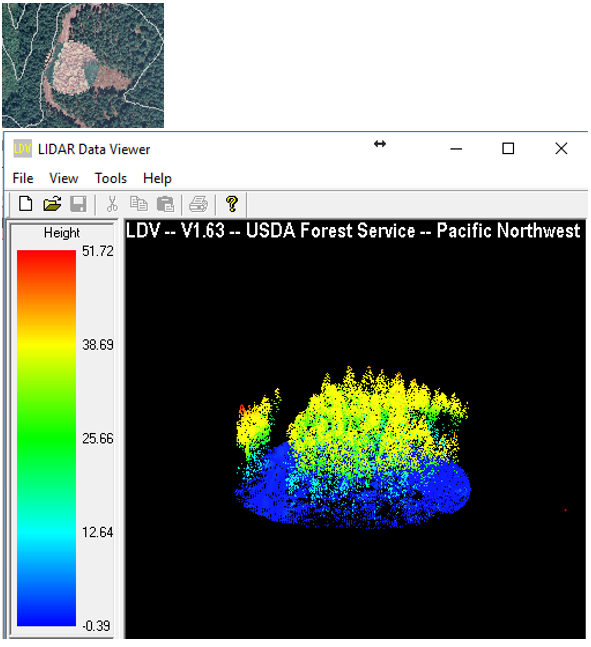The image size is (591, 647).
Task: Click the New document toolbar icon
Action: click(x=26, y=204)
